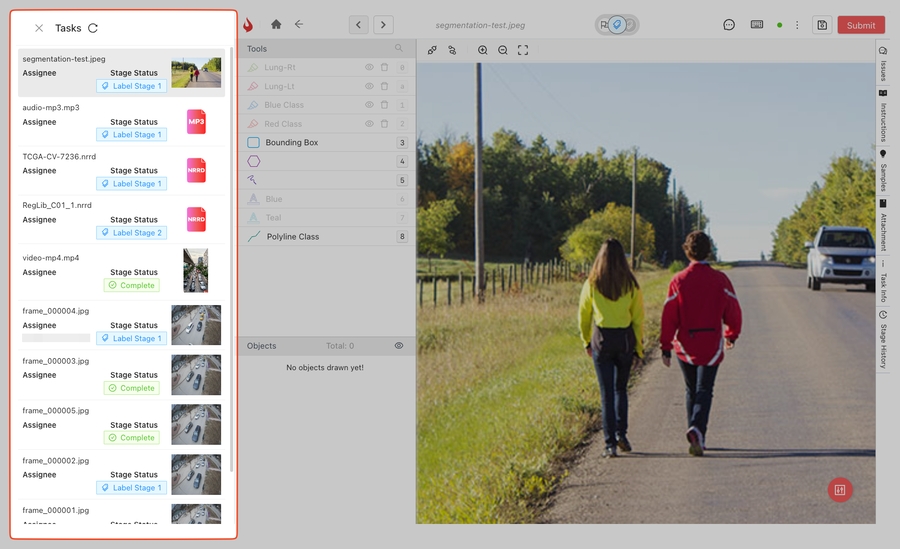The image size is (900, 549).
Task: Open the Stage History side tab
Action: [x=883, y=340]
